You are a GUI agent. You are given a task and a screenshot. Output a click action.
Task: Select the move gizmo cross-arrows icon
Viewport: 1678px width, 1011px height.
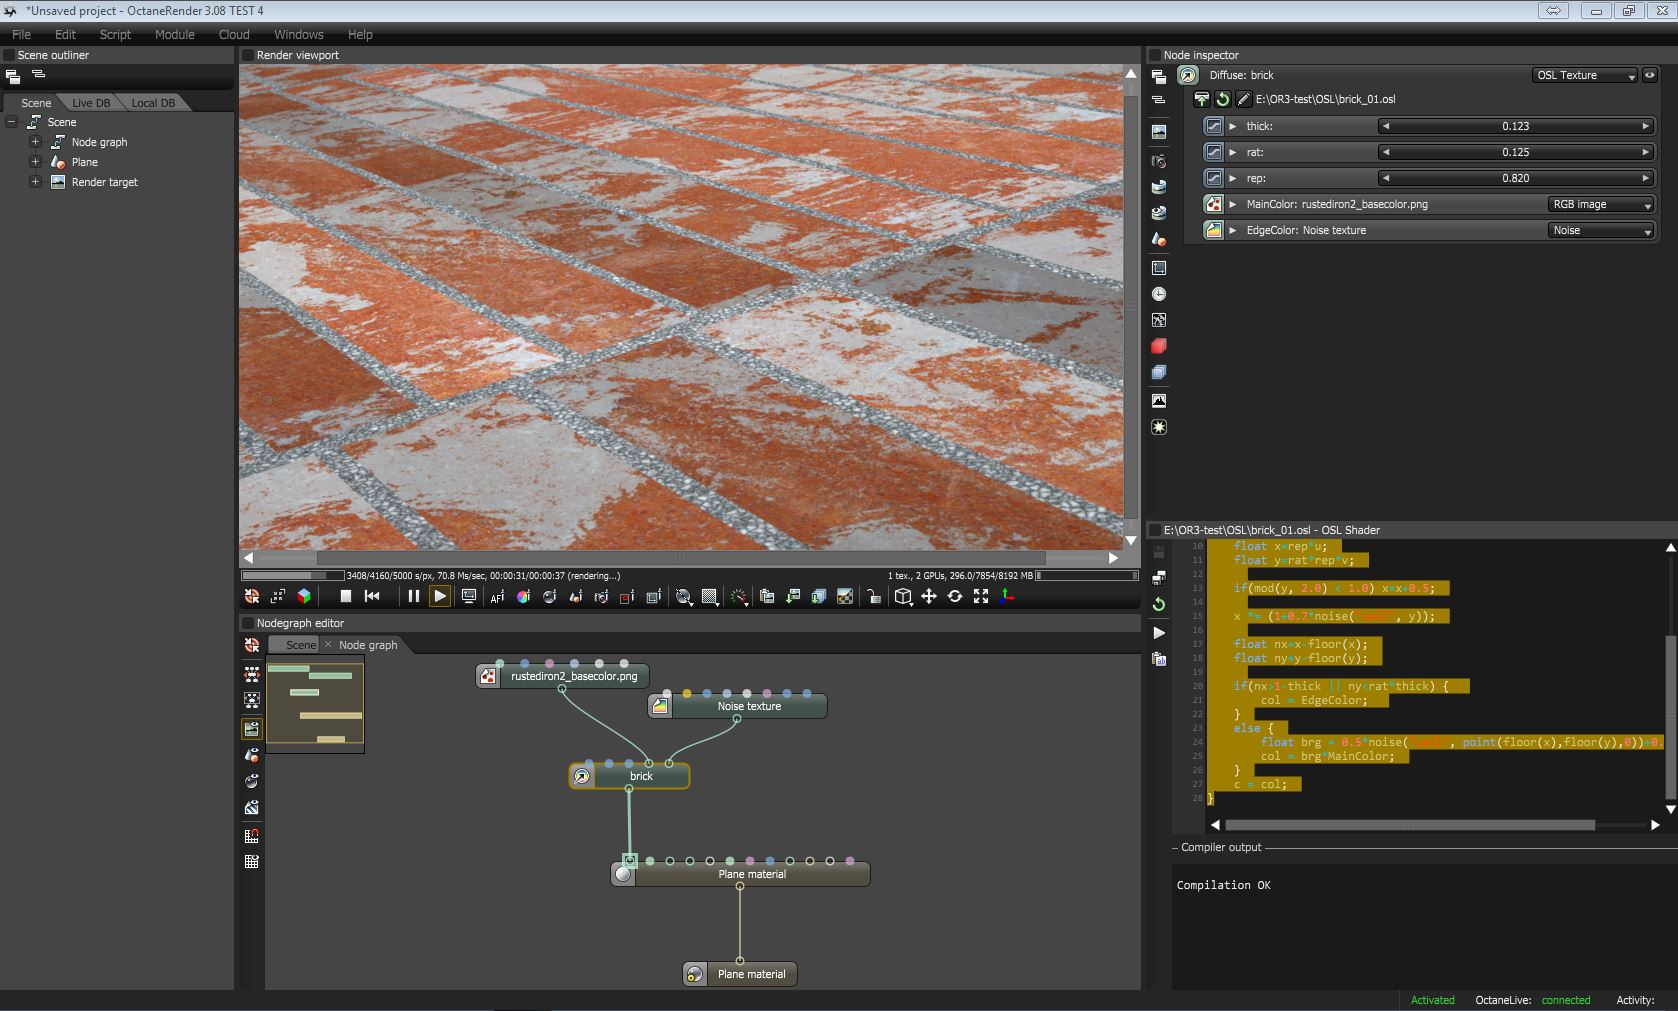(x=929, y=597)
